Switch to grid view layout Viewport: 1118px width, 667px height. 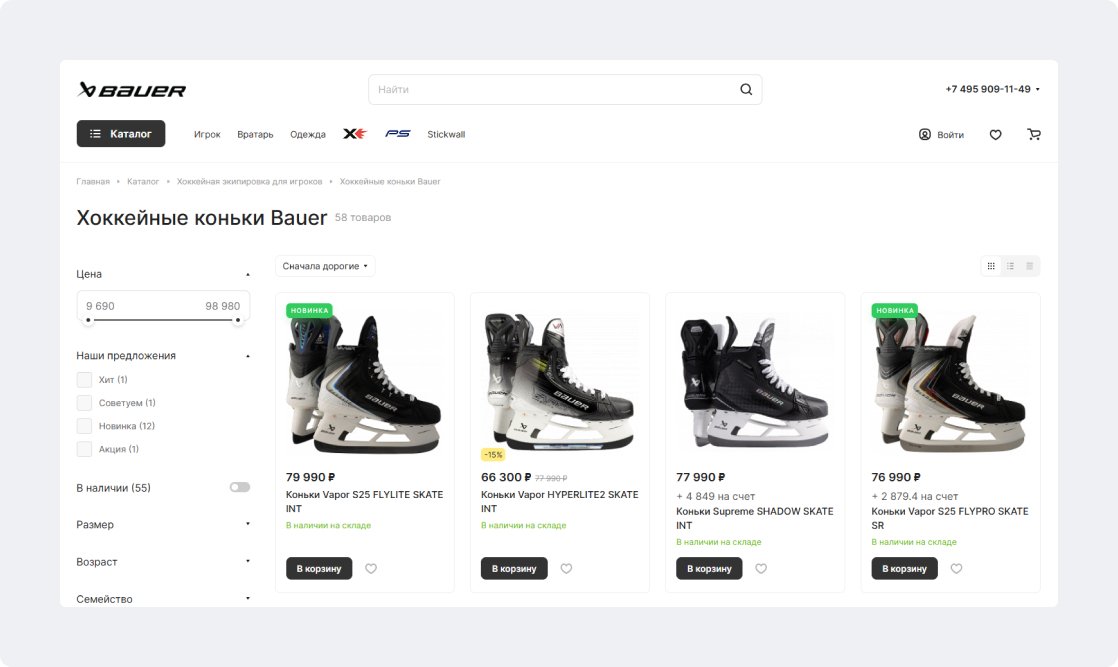(x=991, y=266)
